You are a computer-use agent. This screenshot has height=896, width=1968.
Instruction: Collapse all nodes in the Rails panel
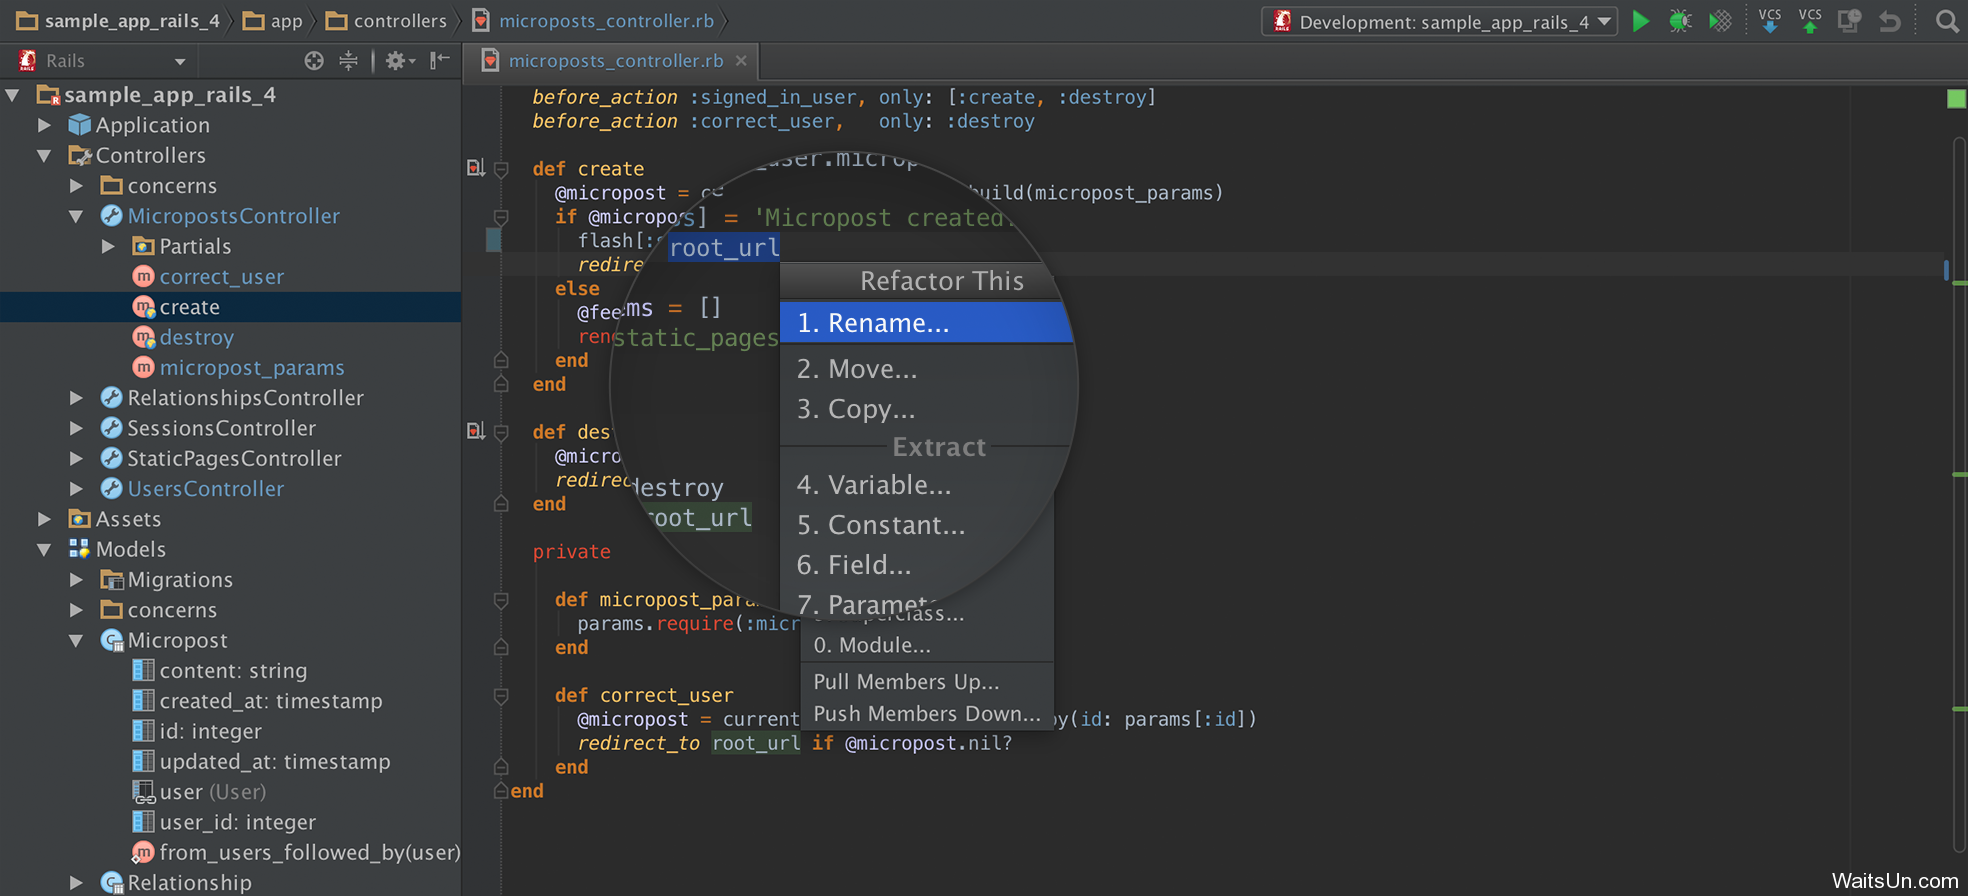point(348,61)
